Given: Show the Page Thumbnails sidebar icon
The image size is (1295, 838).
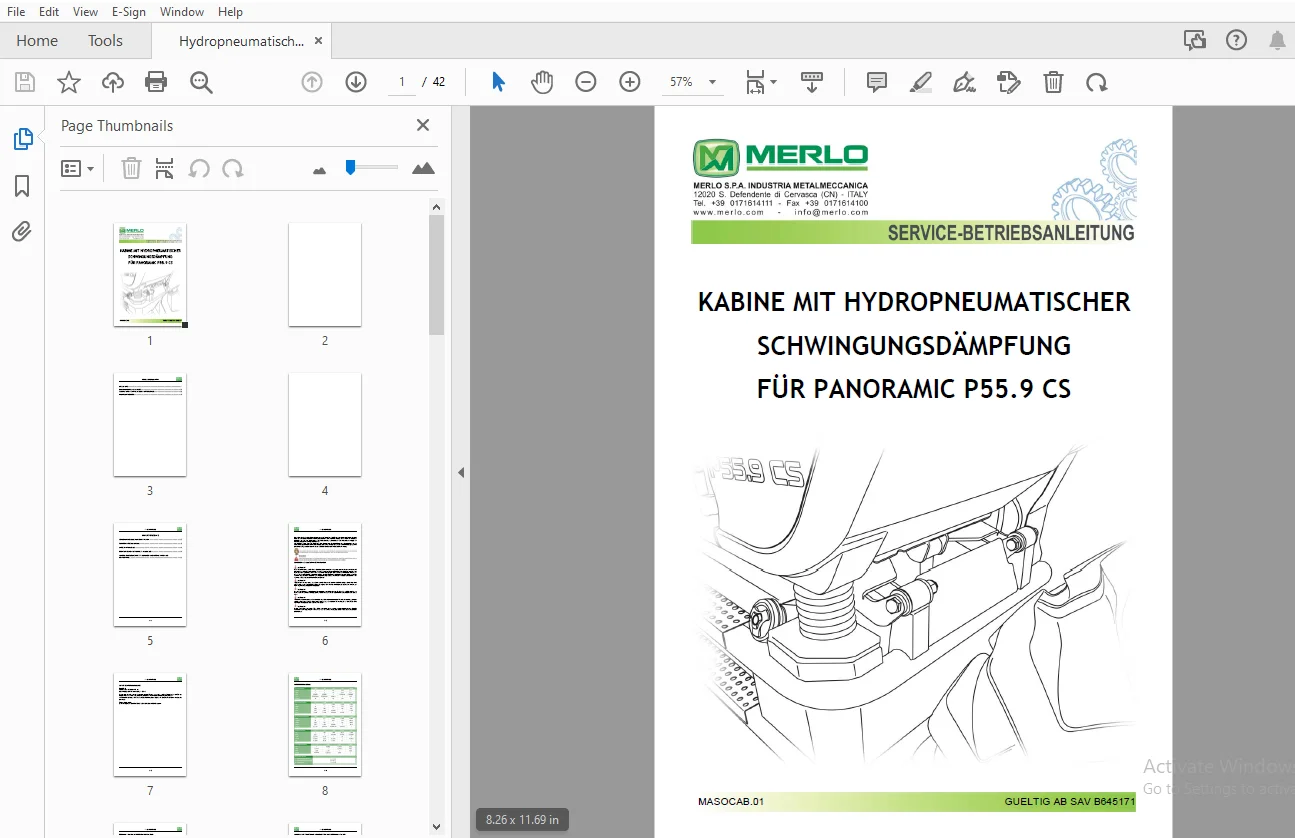Looking at the screenshot, I should 23,139.
